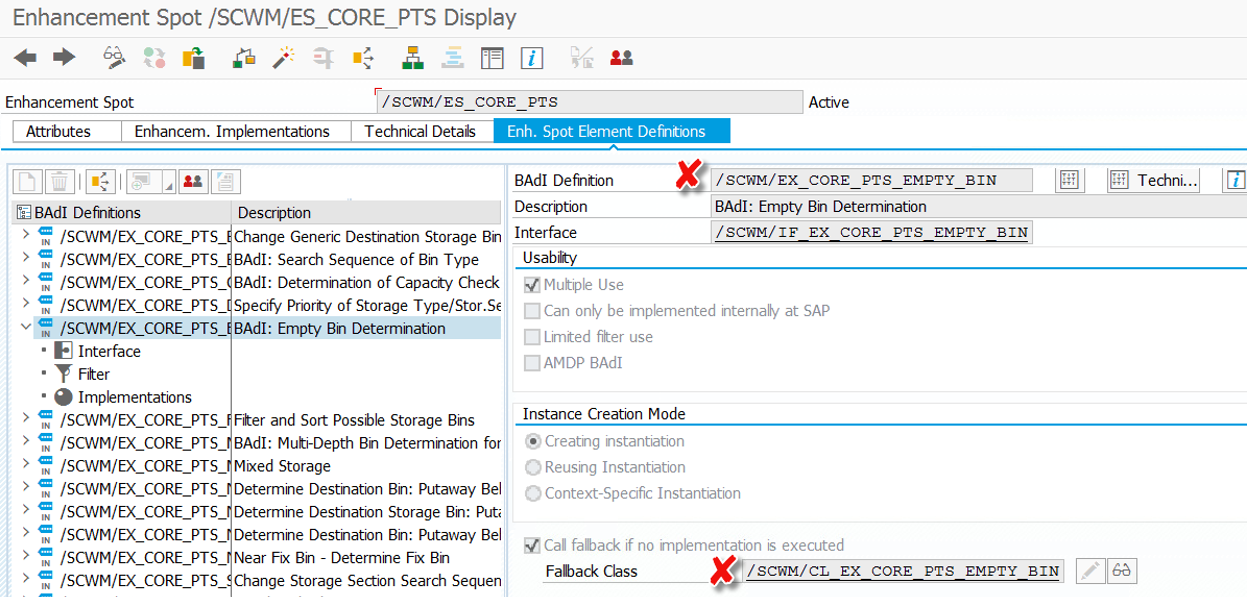This screenshot has height=597, width=1260.
Task: Select Determine Destination Storage Bin: Puta row
Action: [257, 511]
